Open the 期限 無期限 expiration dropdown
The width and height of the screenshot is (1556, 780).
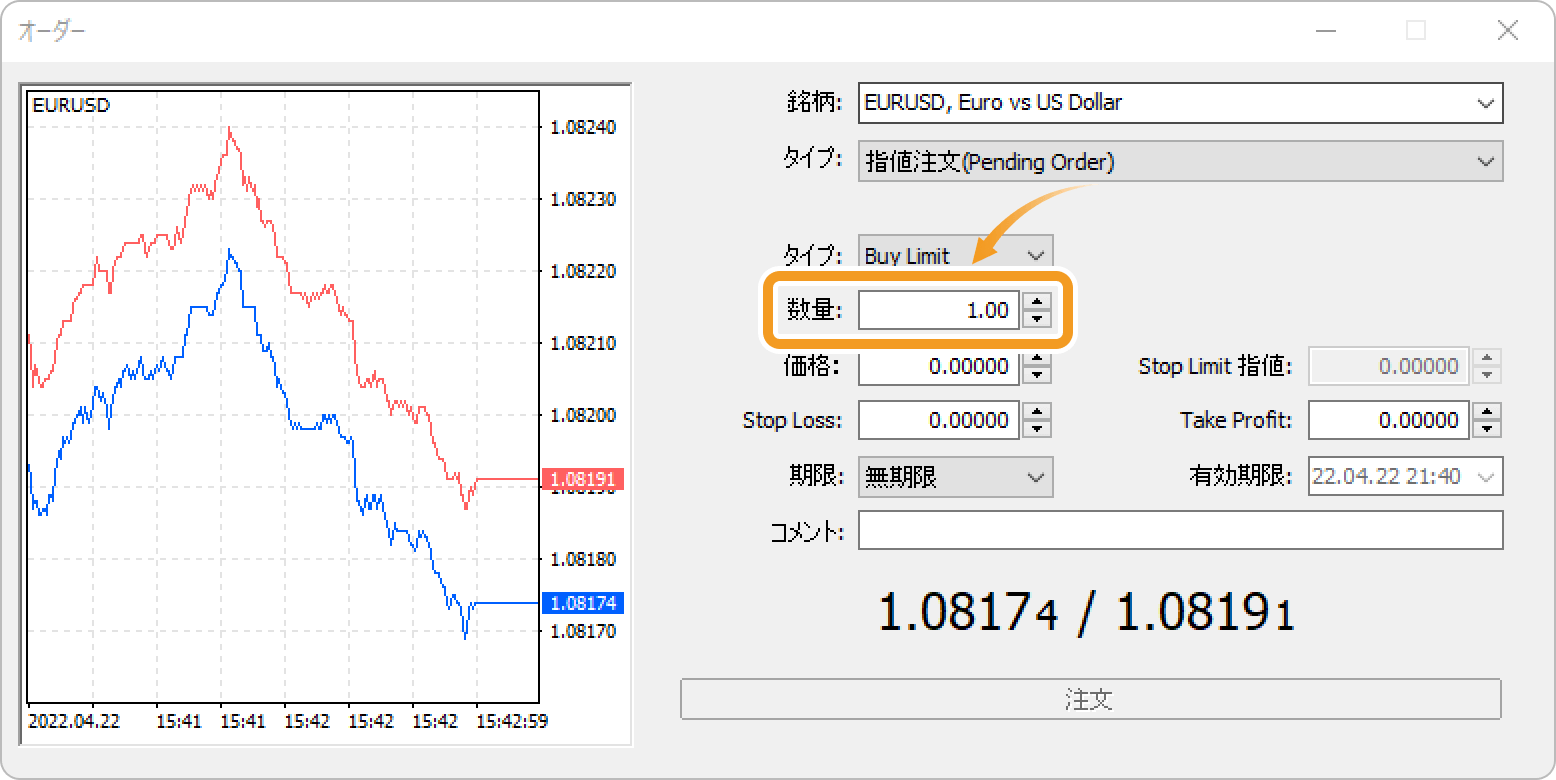955,477
